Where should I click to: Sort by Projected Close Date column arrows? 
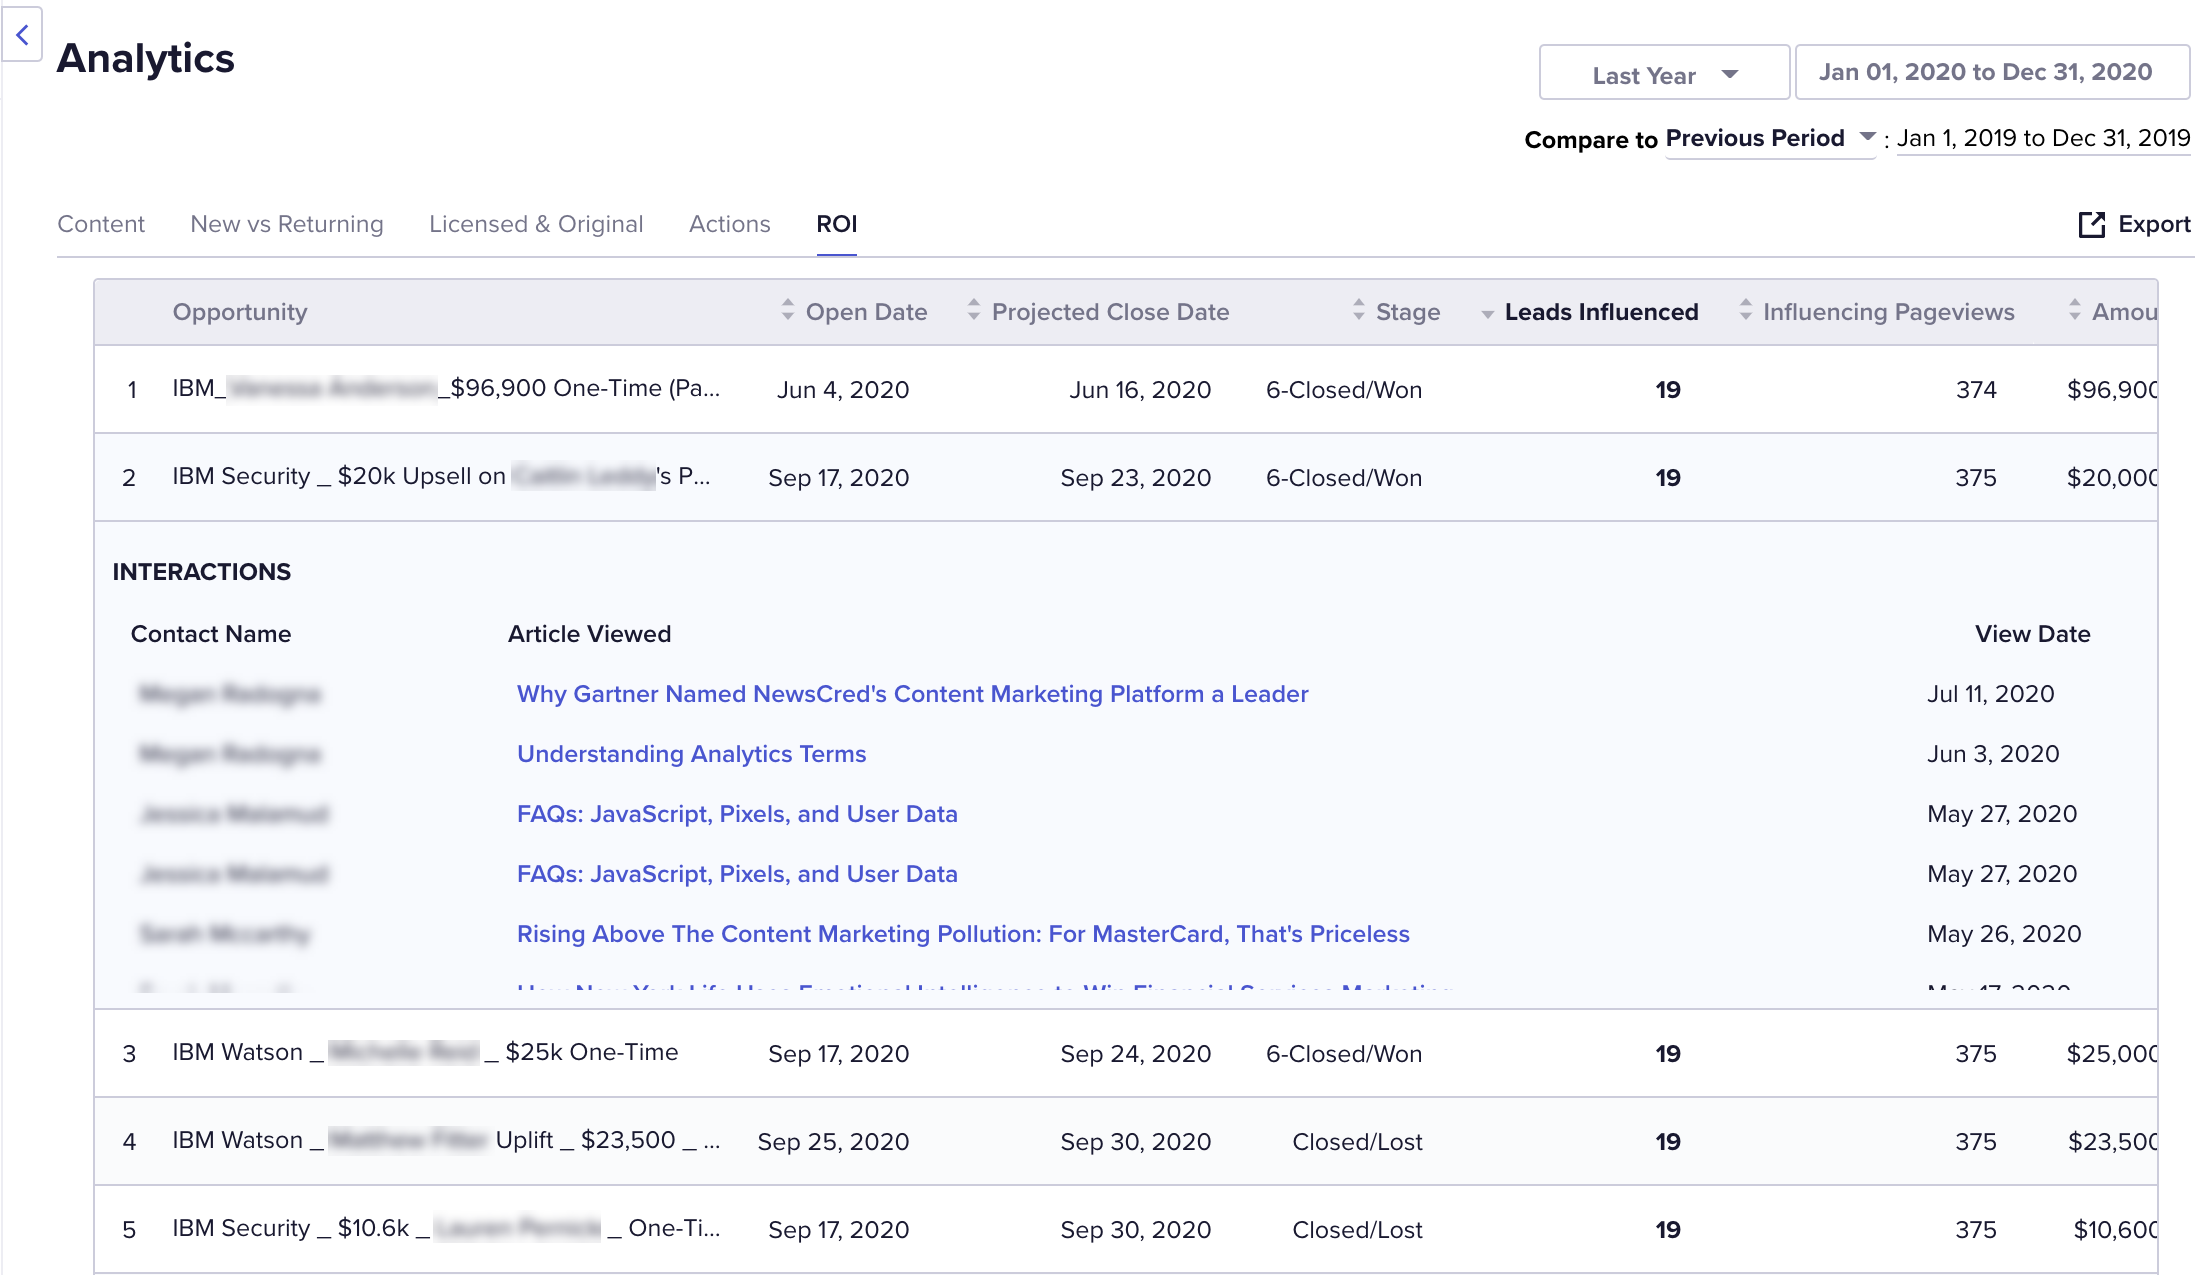pos(974,310)
